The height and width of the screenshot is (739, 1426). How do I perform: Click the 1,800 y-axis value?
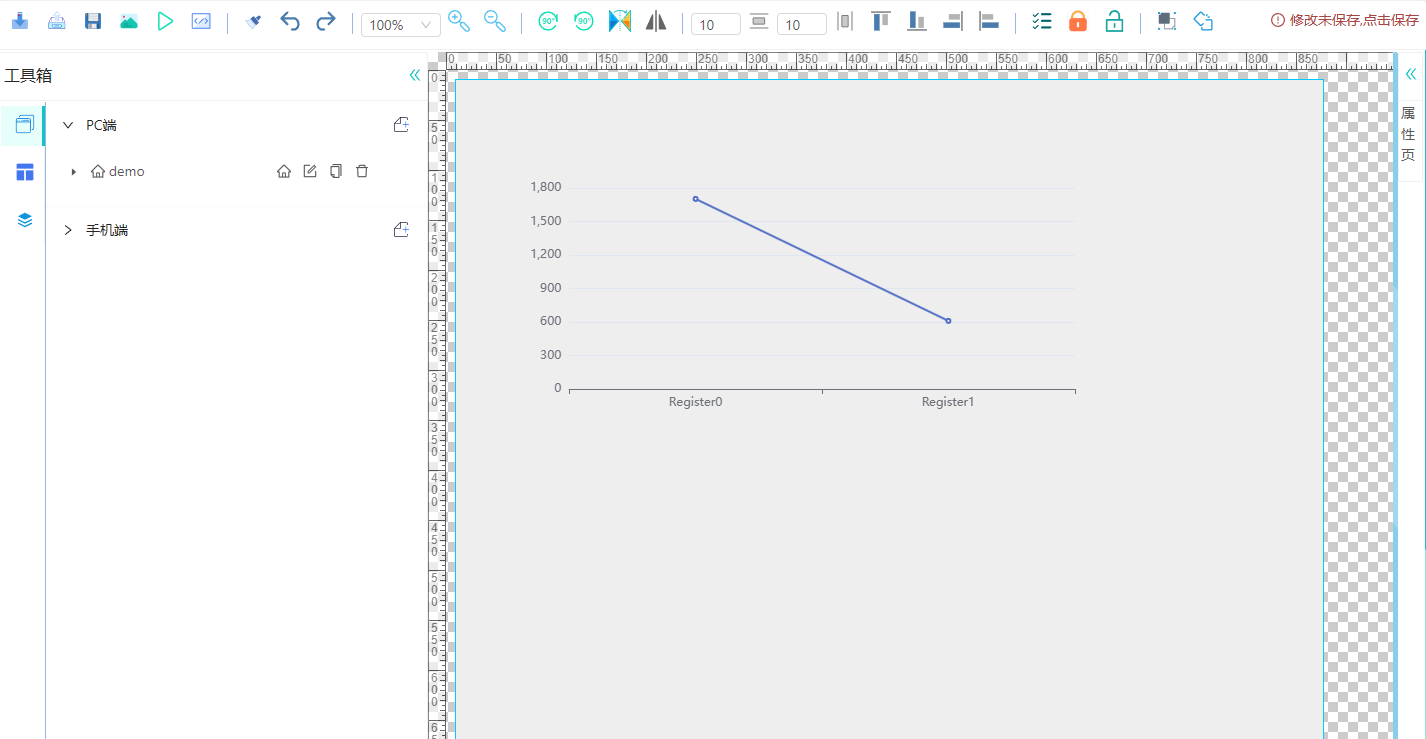click(x=546, y=187)
